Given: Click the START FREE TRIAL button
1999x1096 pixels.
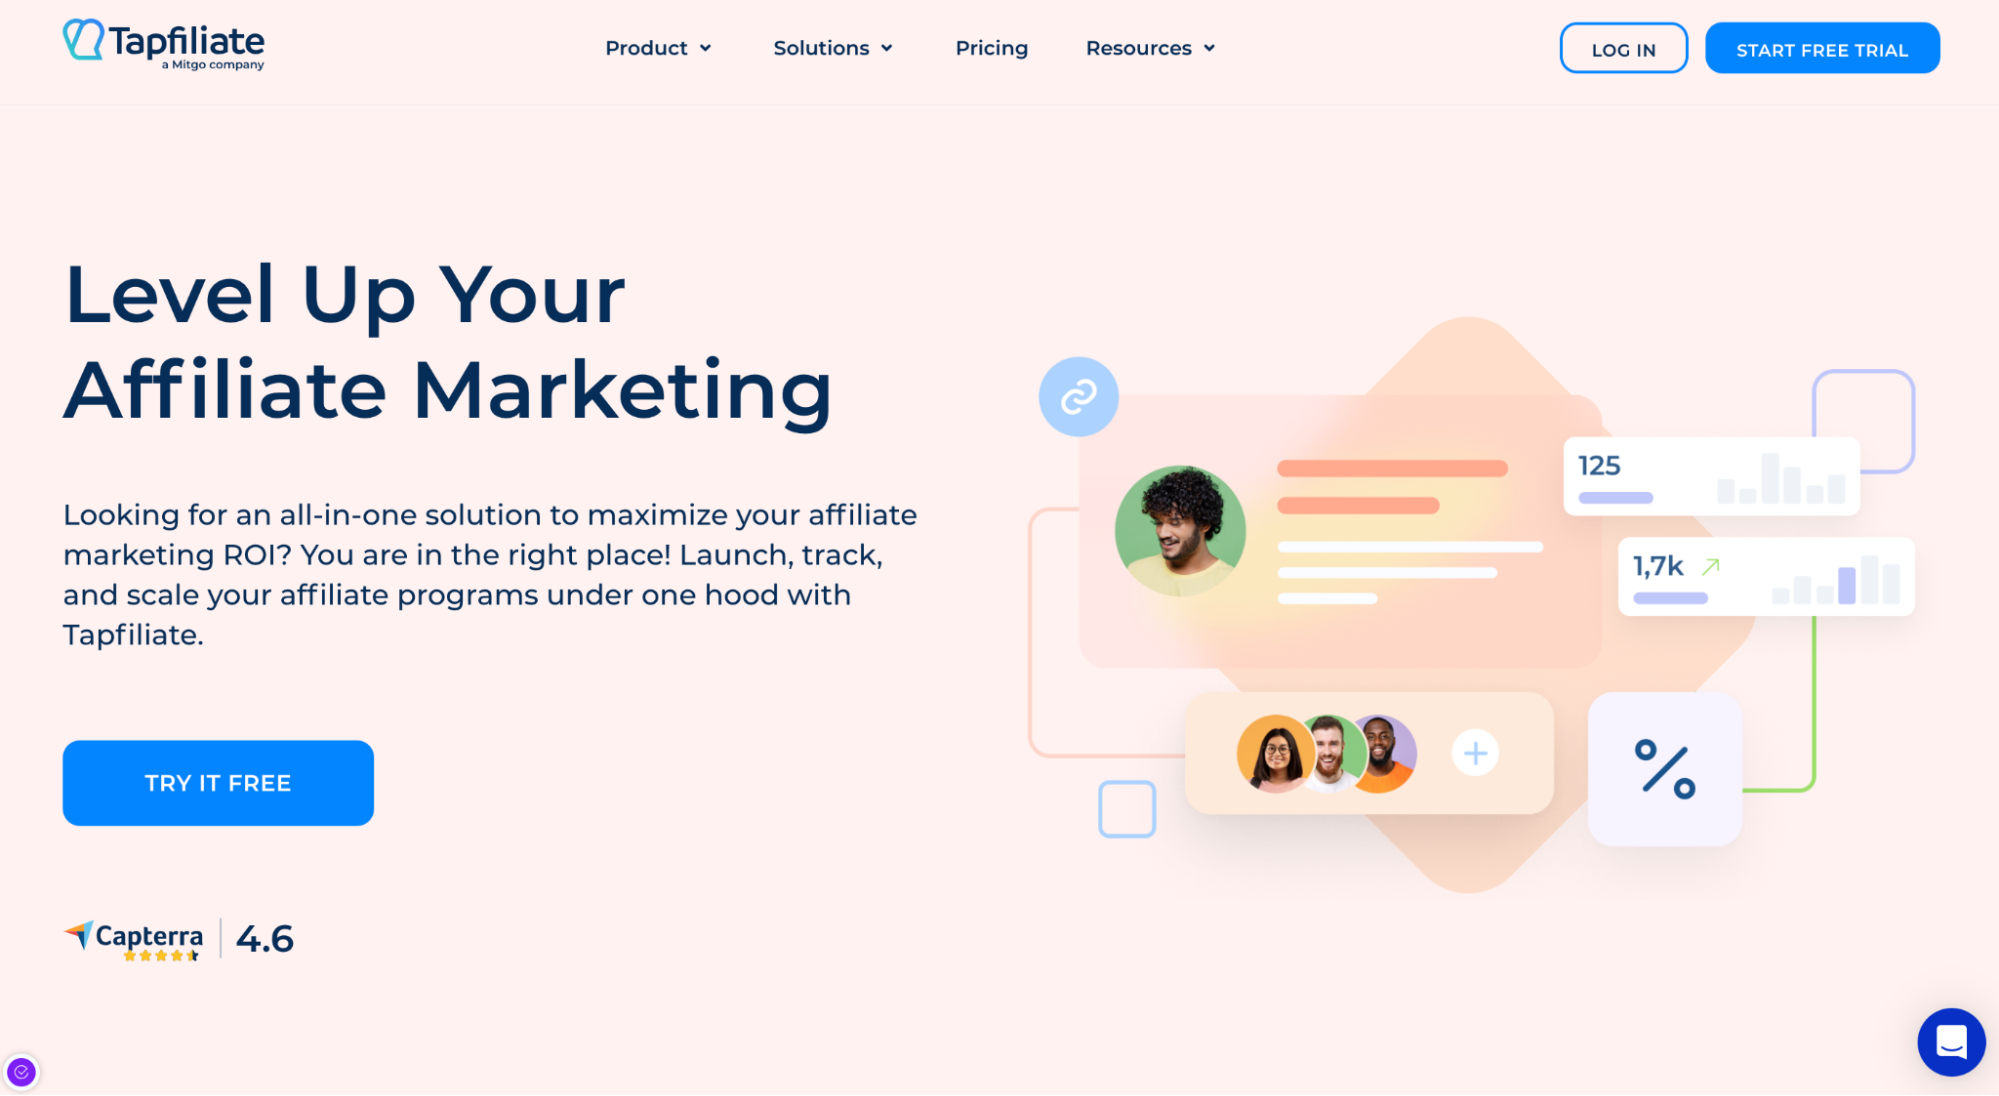Looking at the screenshot, I should pyautogui.click(x=1822, y=49).
